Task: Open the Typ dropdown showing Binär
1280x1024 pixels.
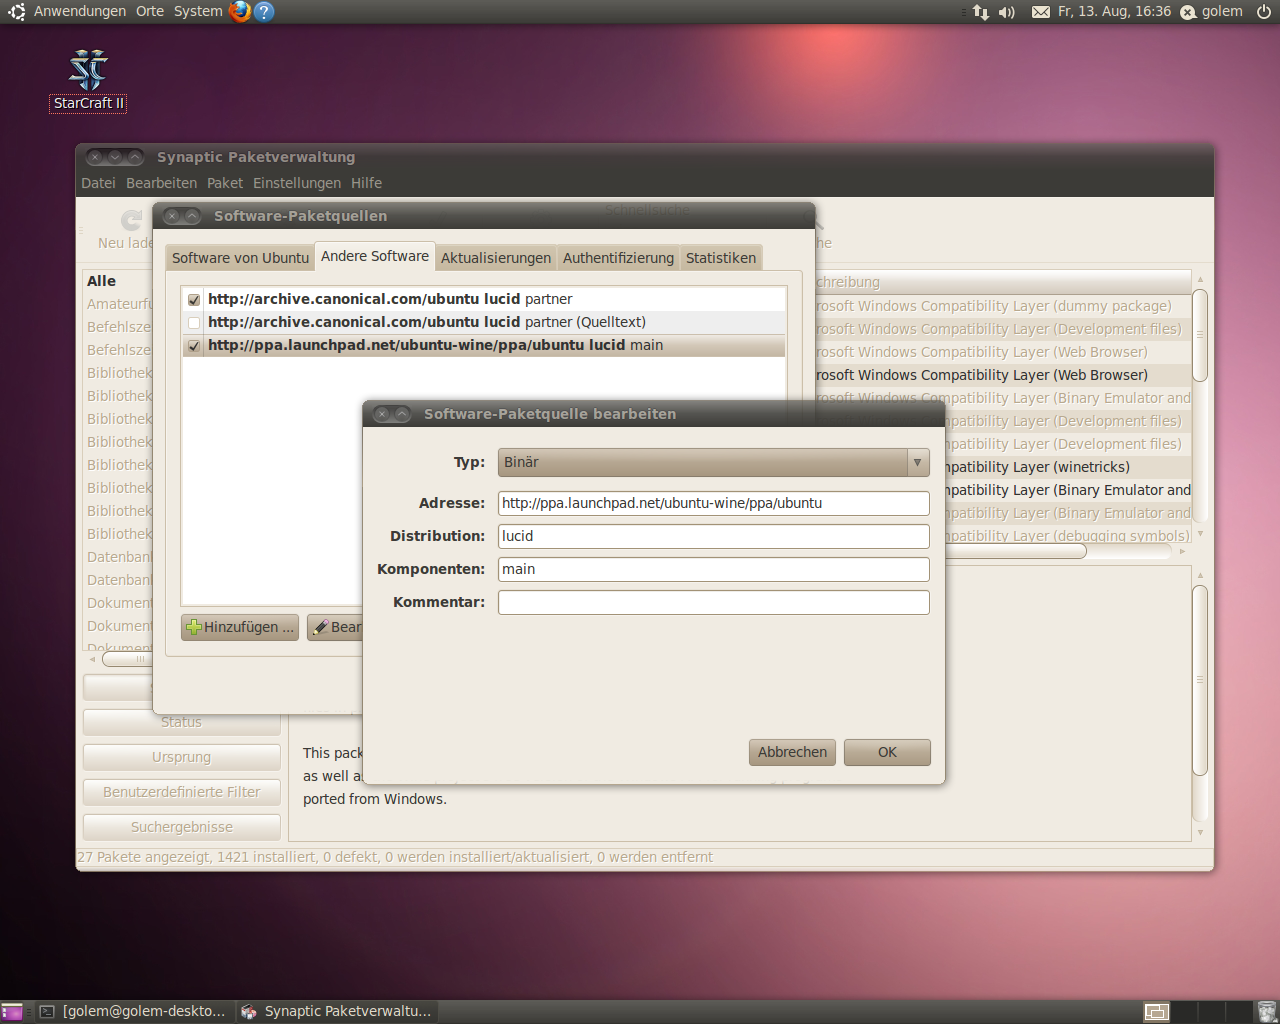Action: (x=713, y=462)
